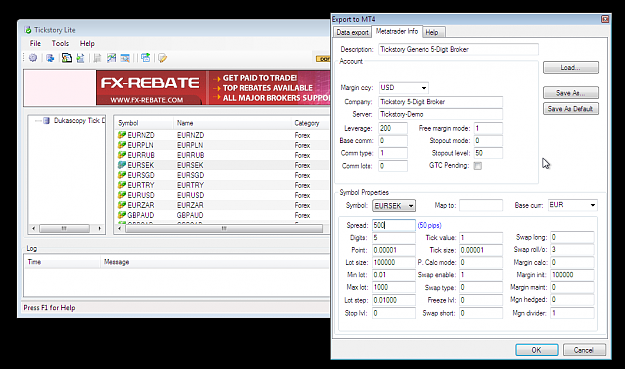The height and width of the screenshot is (369, 625).
Task: Open the Margin ccy USD dropdown
Action: pyautogui.click(x=424, y=88)
